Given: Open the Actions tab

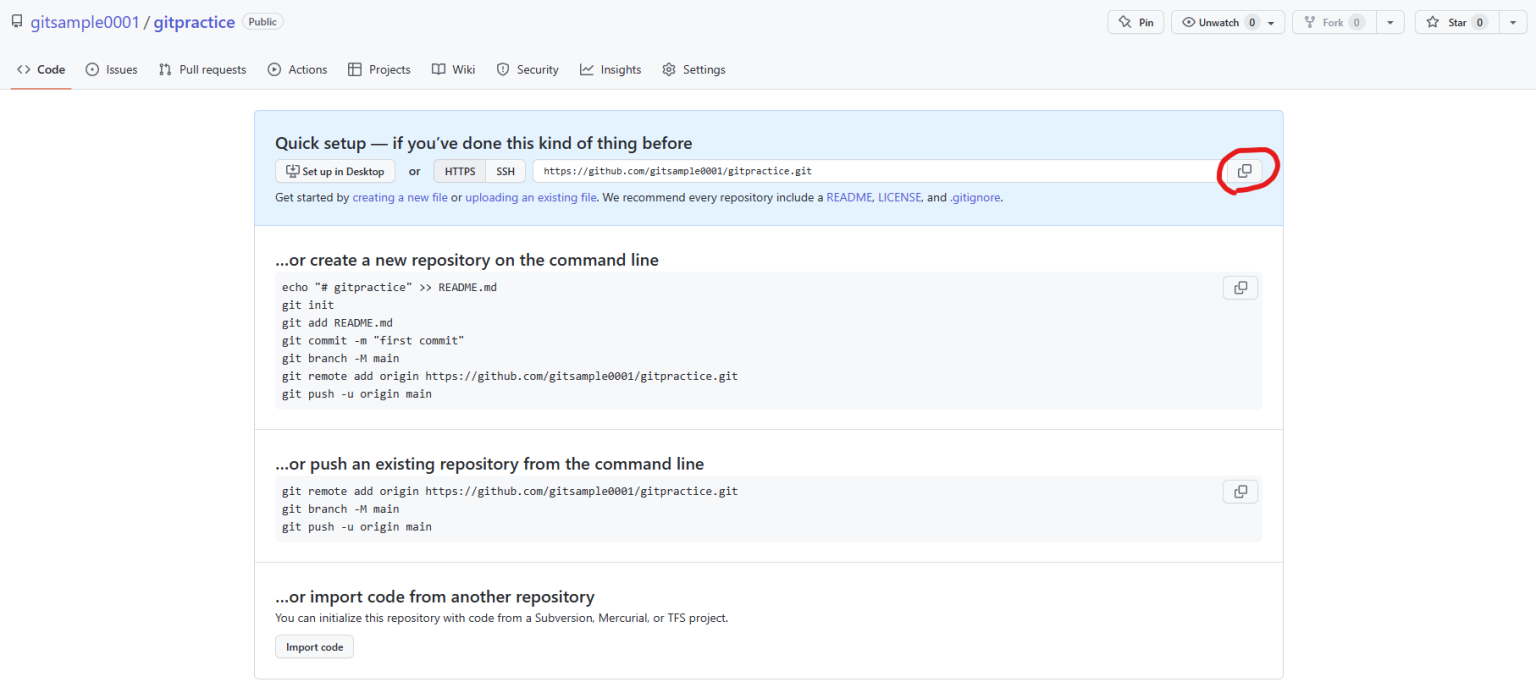Looking at the screenshot, I should pos(297,69).
